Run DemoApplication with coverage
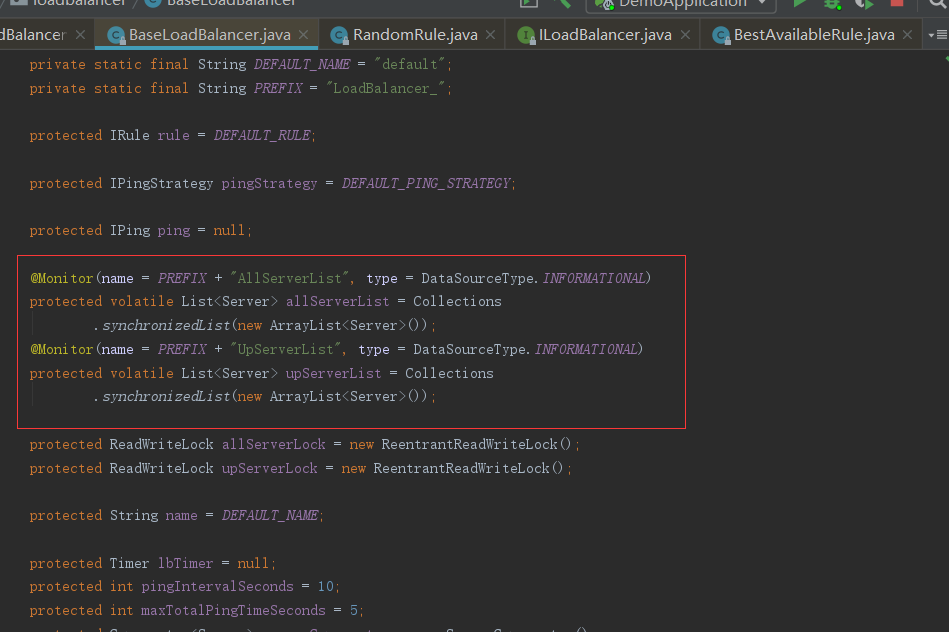 pyautogui.click(x=864, y=4)
